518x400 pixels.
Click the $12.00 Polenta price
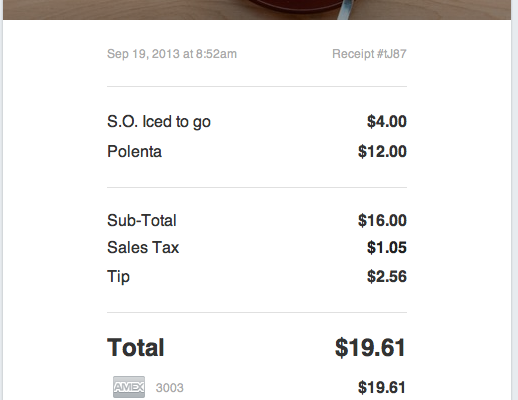[x=382, y=151]
